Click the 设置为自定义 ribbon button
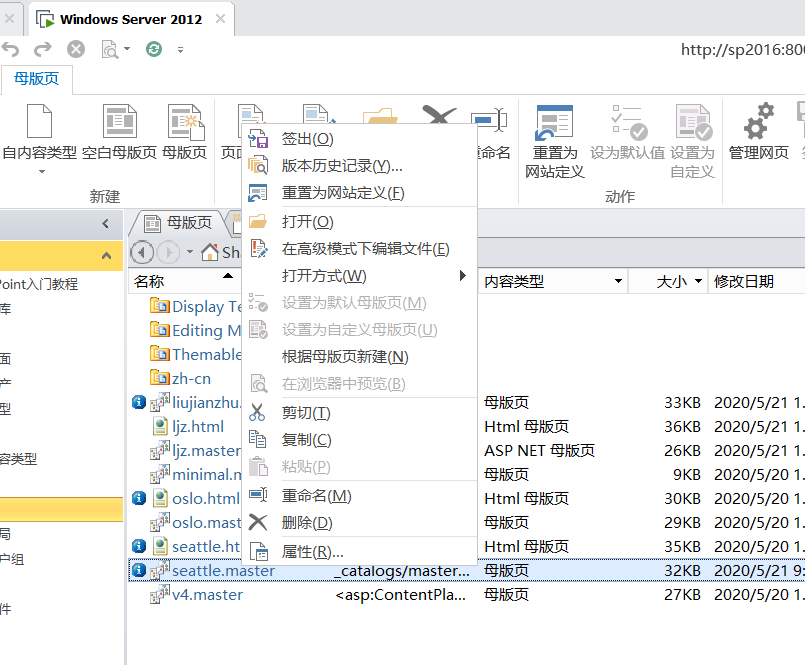 [693, 141]
